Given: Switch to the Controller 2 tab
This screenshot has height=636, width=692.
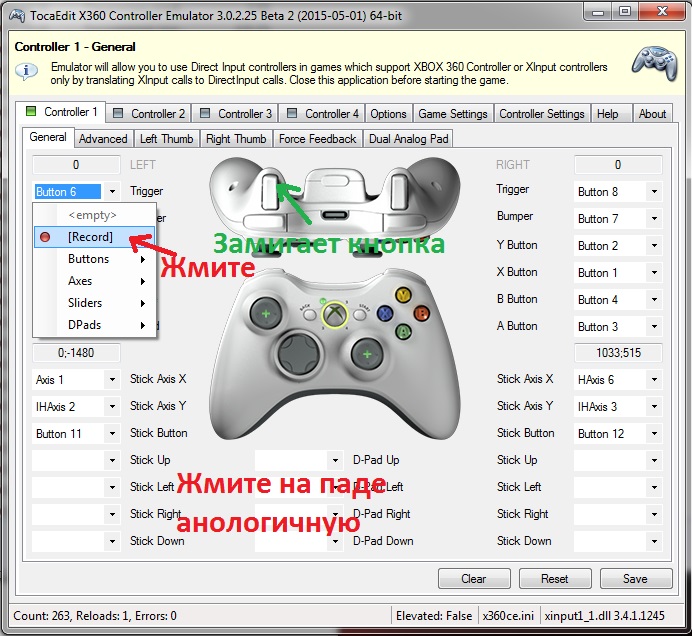Looking at the screenshot, I should (x=149, y=113).
